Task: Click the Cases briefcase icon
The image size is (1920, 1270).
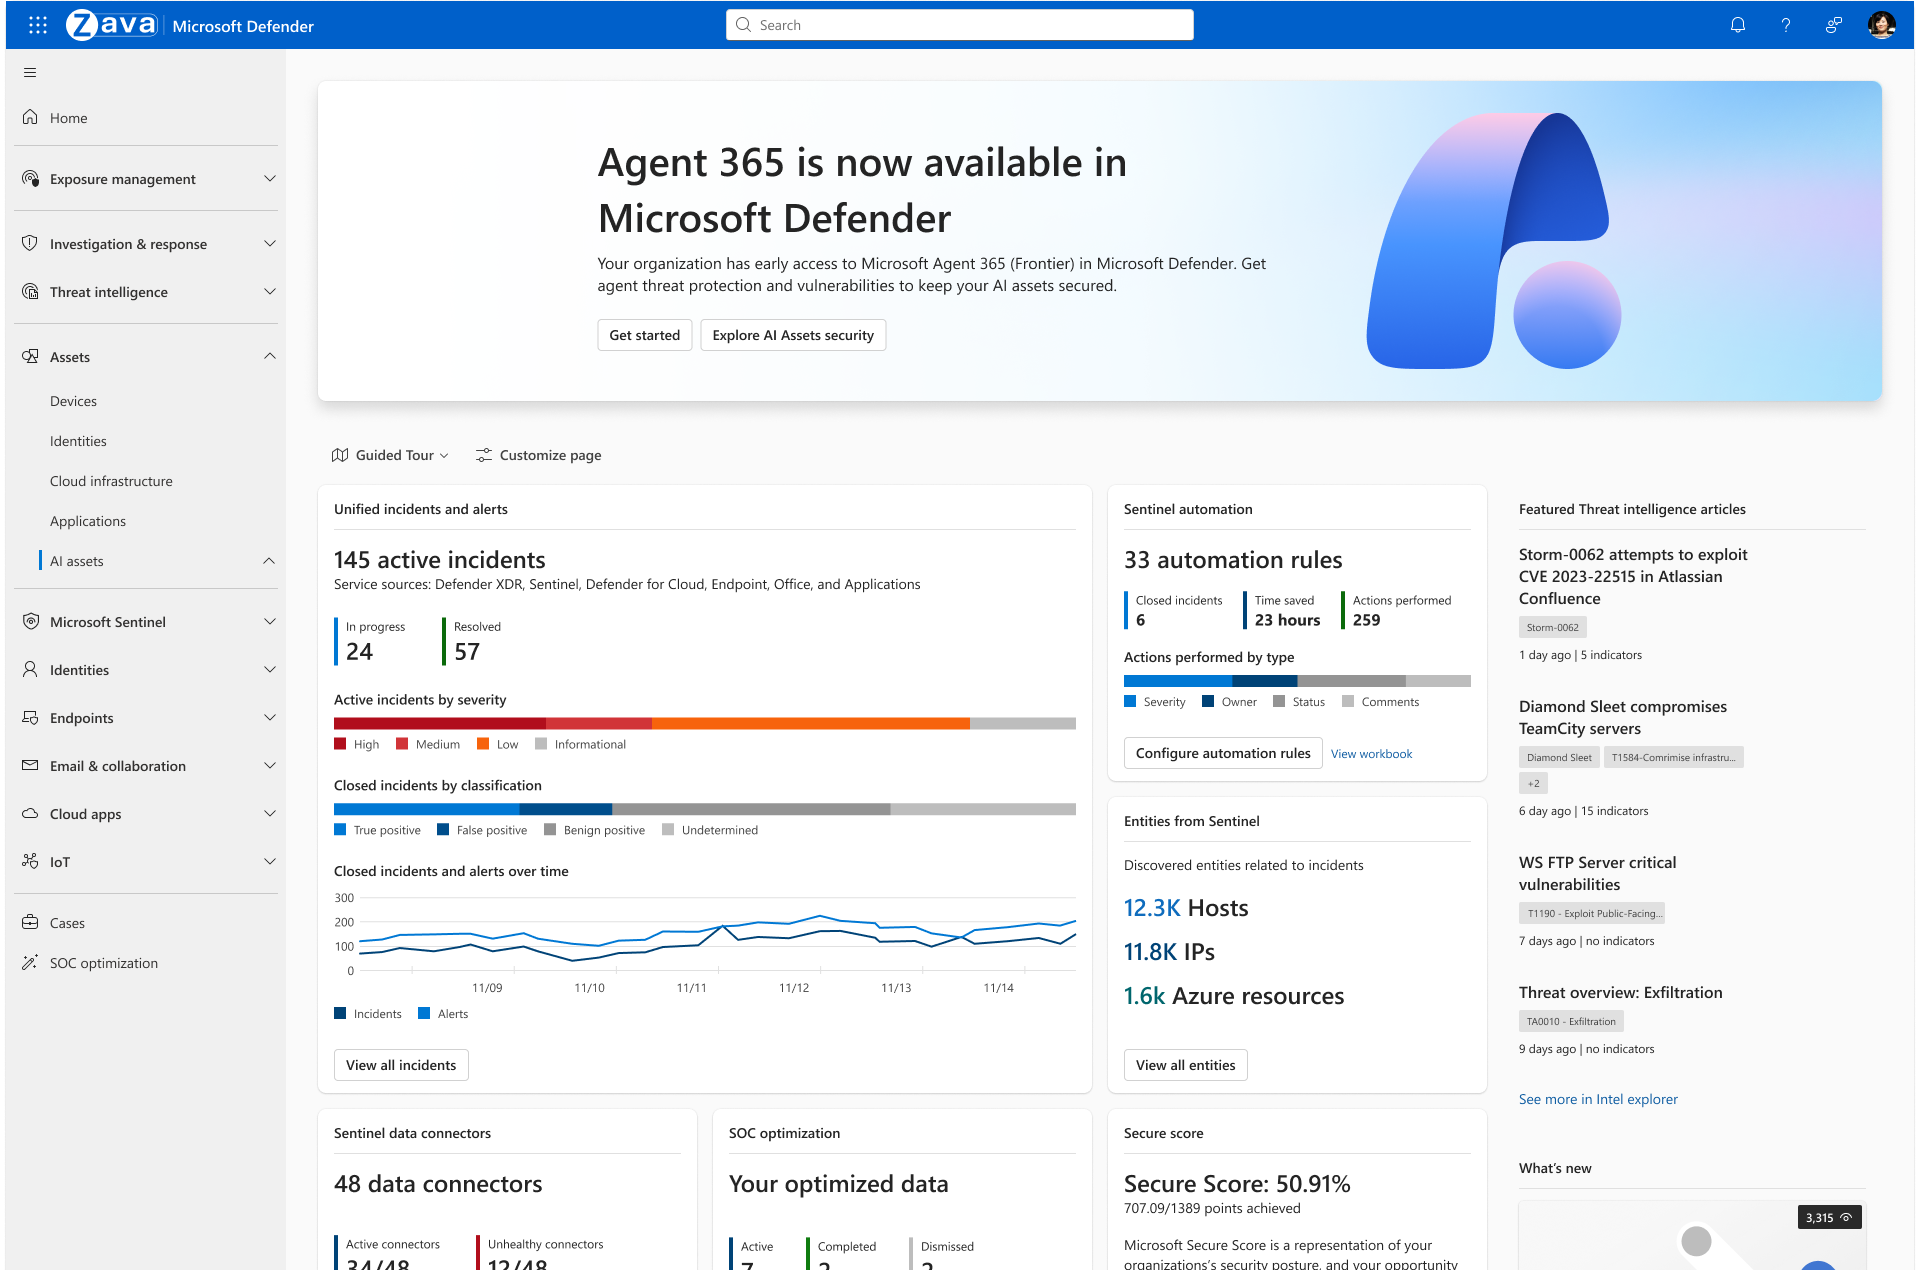Action: (30, 922)
